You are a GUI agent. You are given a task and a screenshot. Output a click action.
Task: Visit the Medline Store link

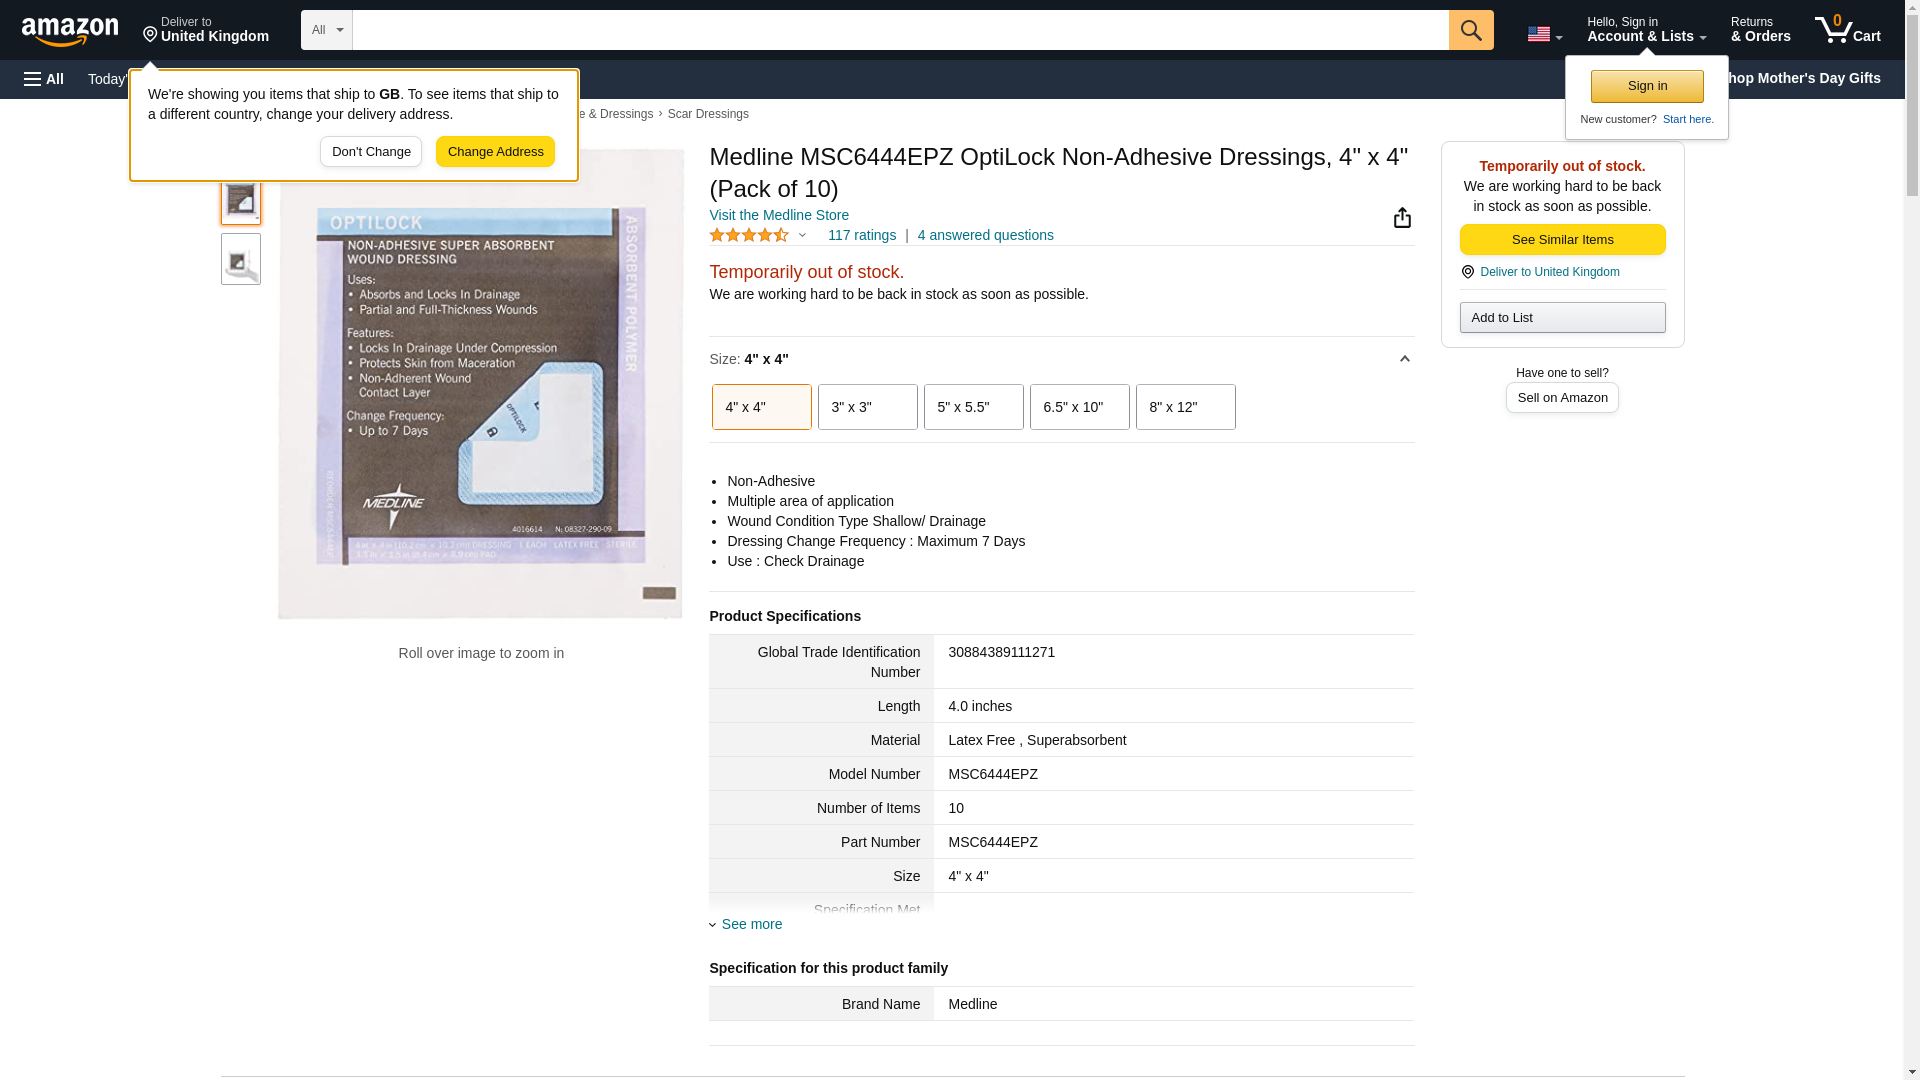pyautogui.click(x=779, y=215)
